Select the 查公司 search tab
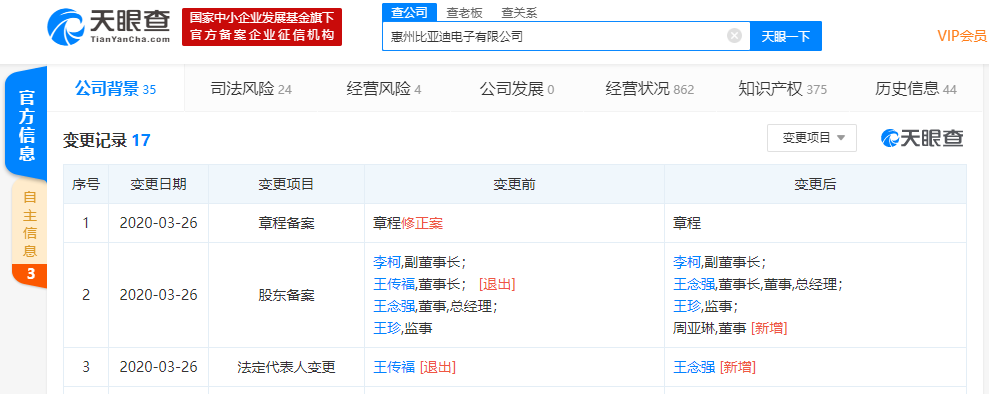 pyautogui.click(x=409, y=12)
